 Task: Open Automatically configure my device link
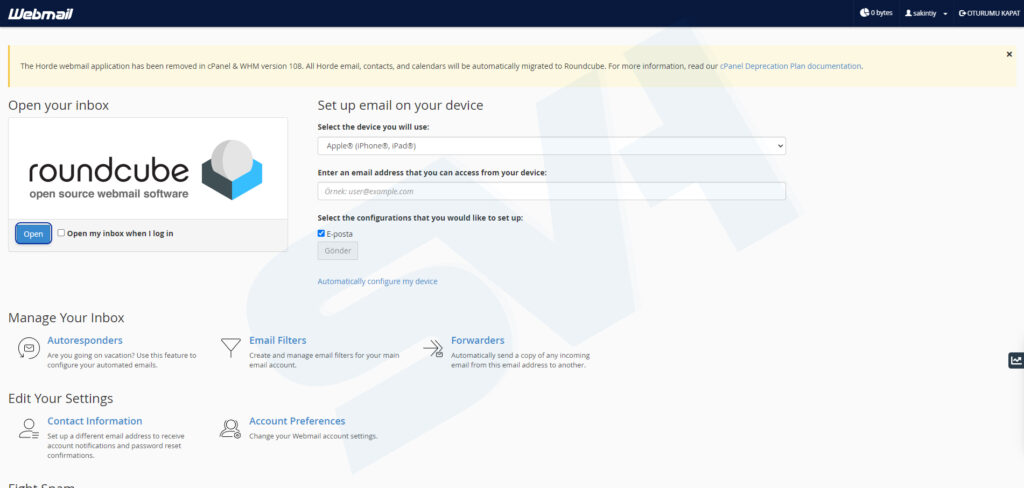377,282
